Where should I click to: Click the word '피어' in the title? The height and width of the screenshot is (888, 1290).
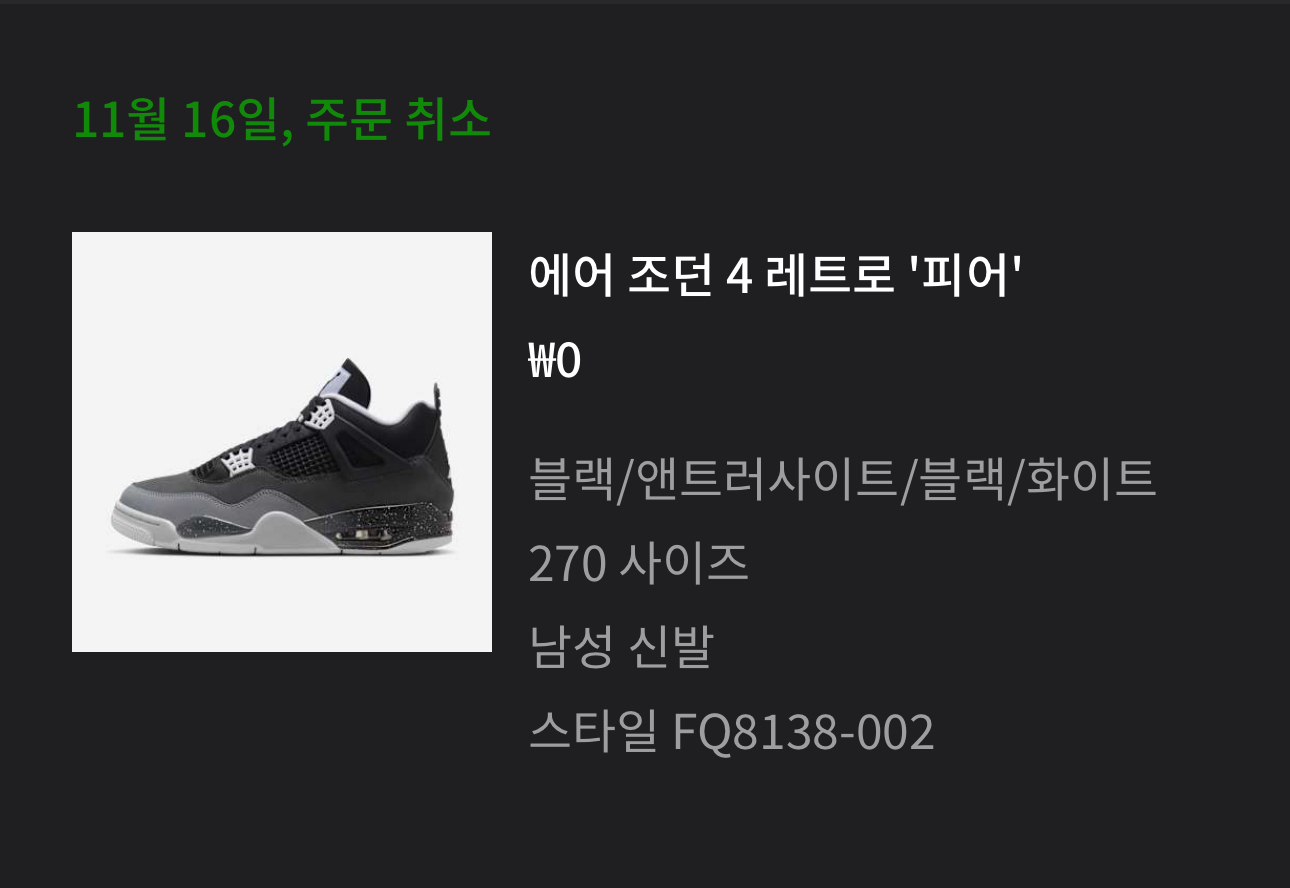pos(963,276)
